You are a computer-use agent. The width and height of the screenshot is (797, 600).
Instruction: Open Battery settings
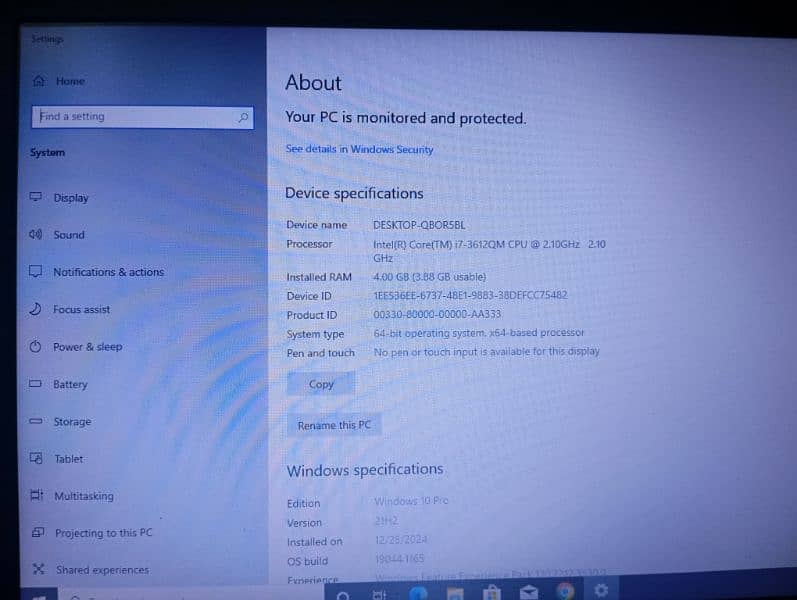70,384
